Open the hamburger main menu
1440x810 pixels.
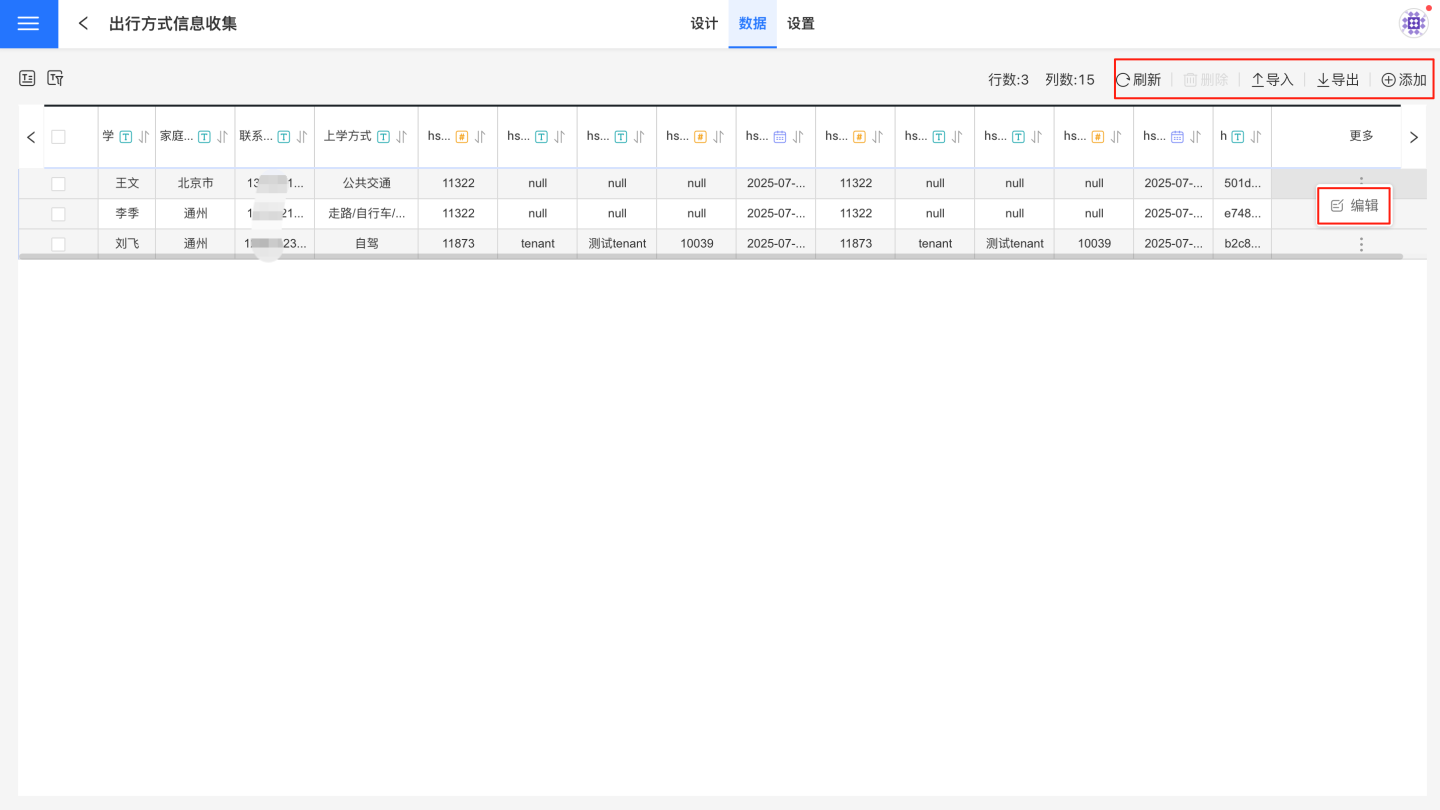[28, 24]
